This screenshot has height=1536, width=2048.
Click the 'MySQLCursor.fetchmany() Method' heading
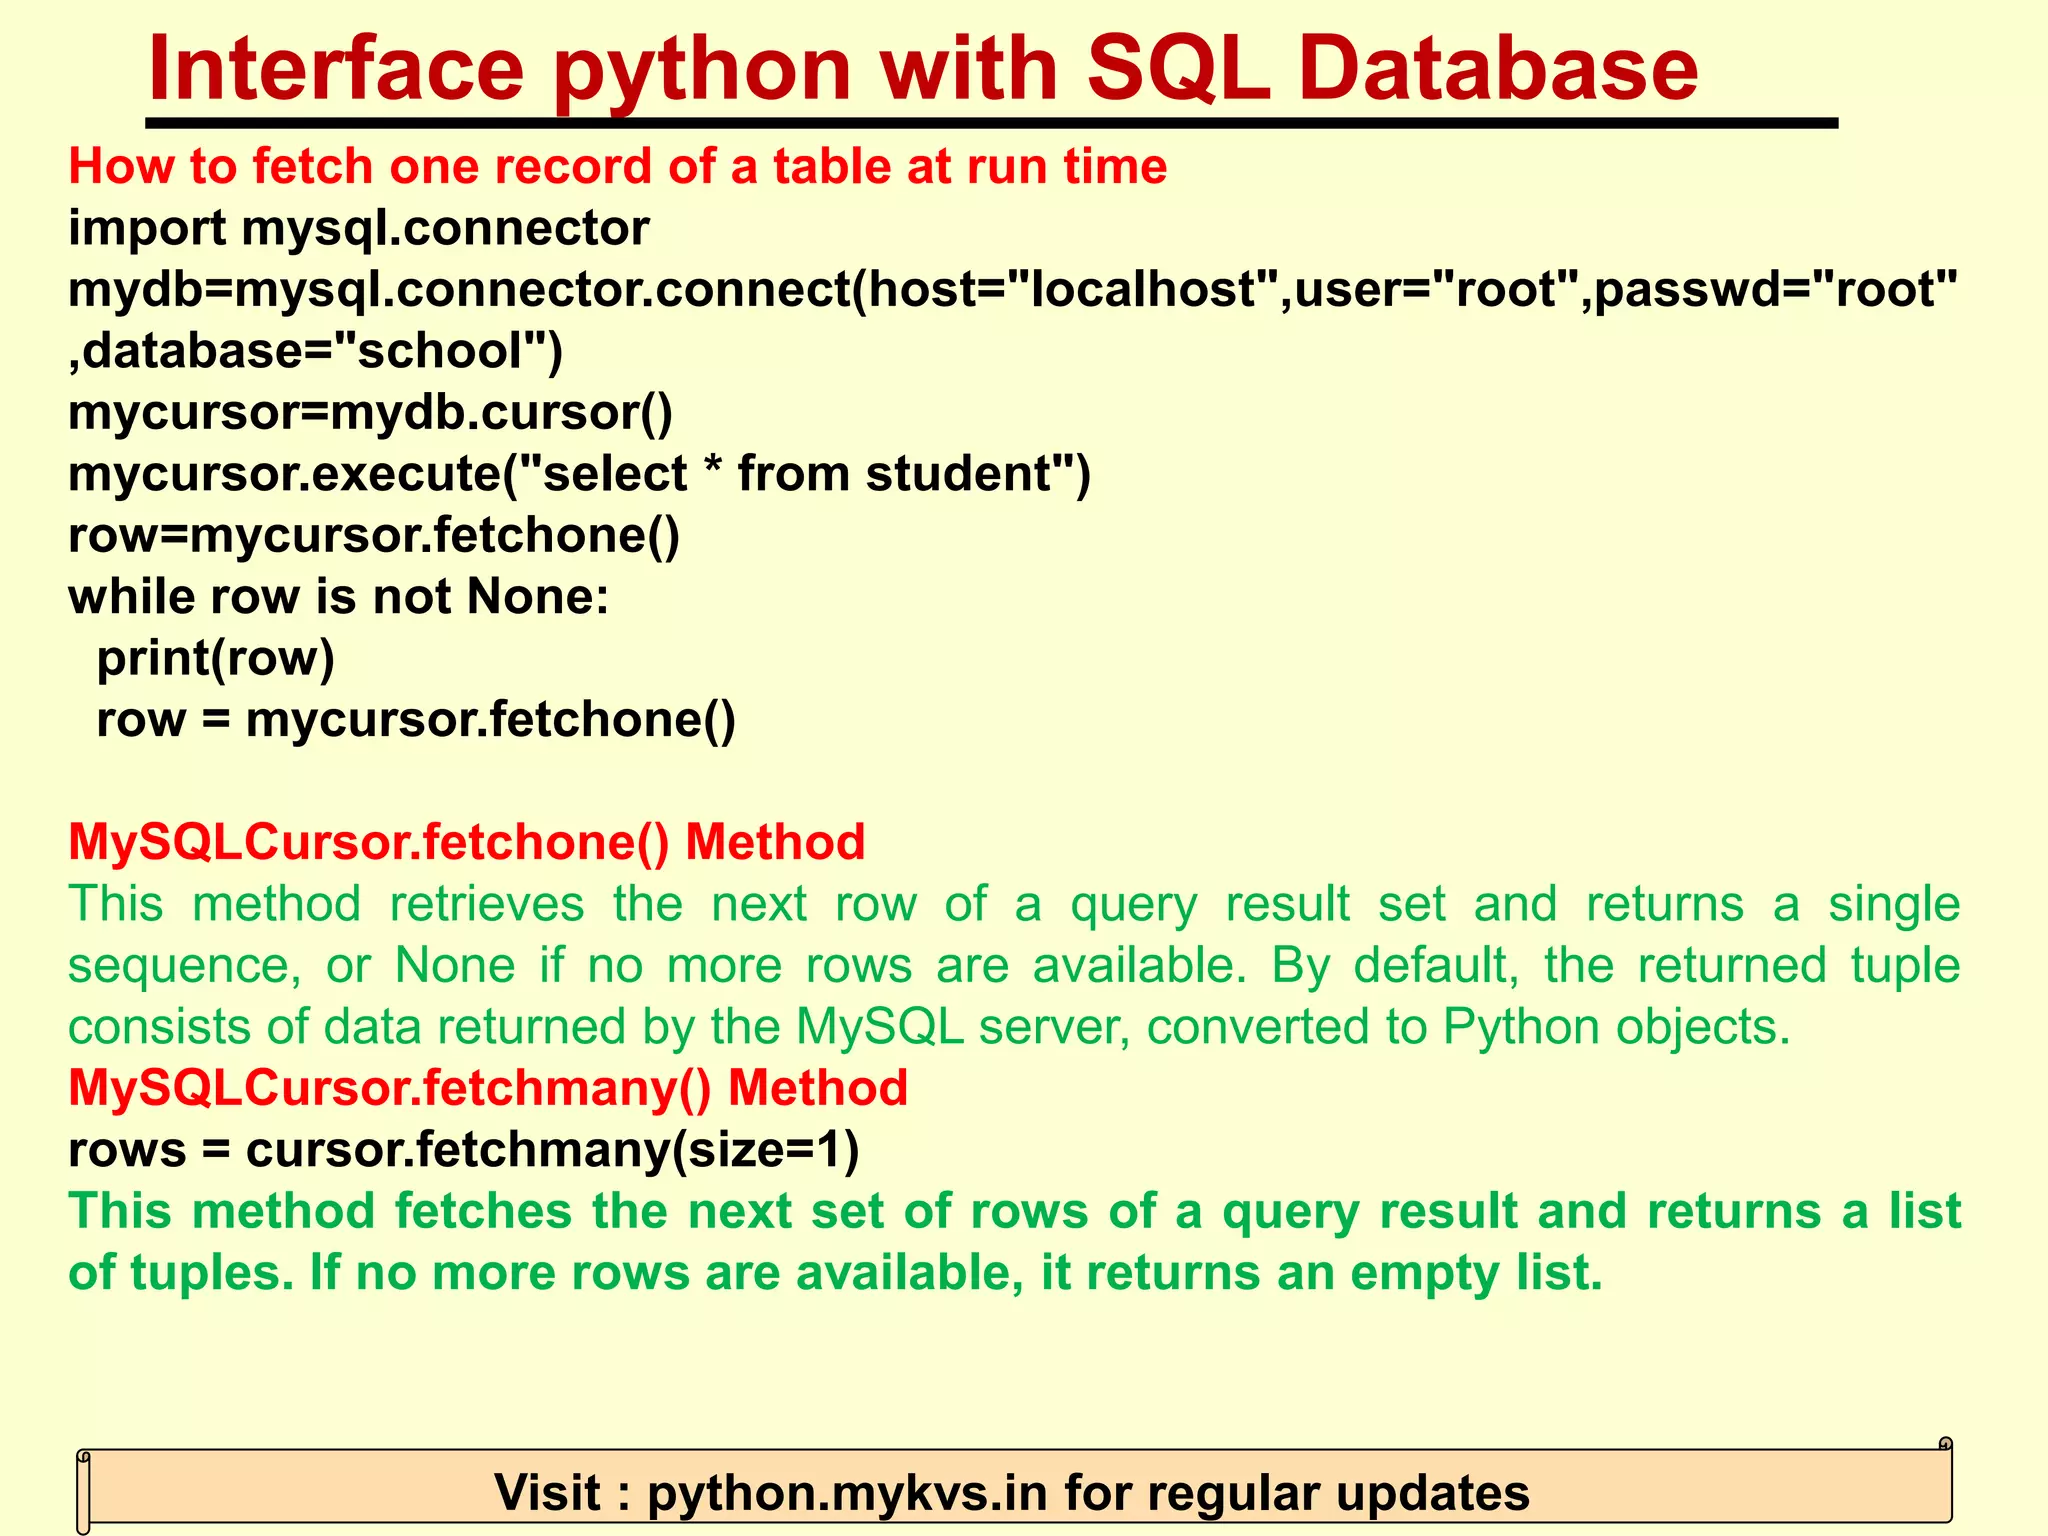click(487, 1088)
